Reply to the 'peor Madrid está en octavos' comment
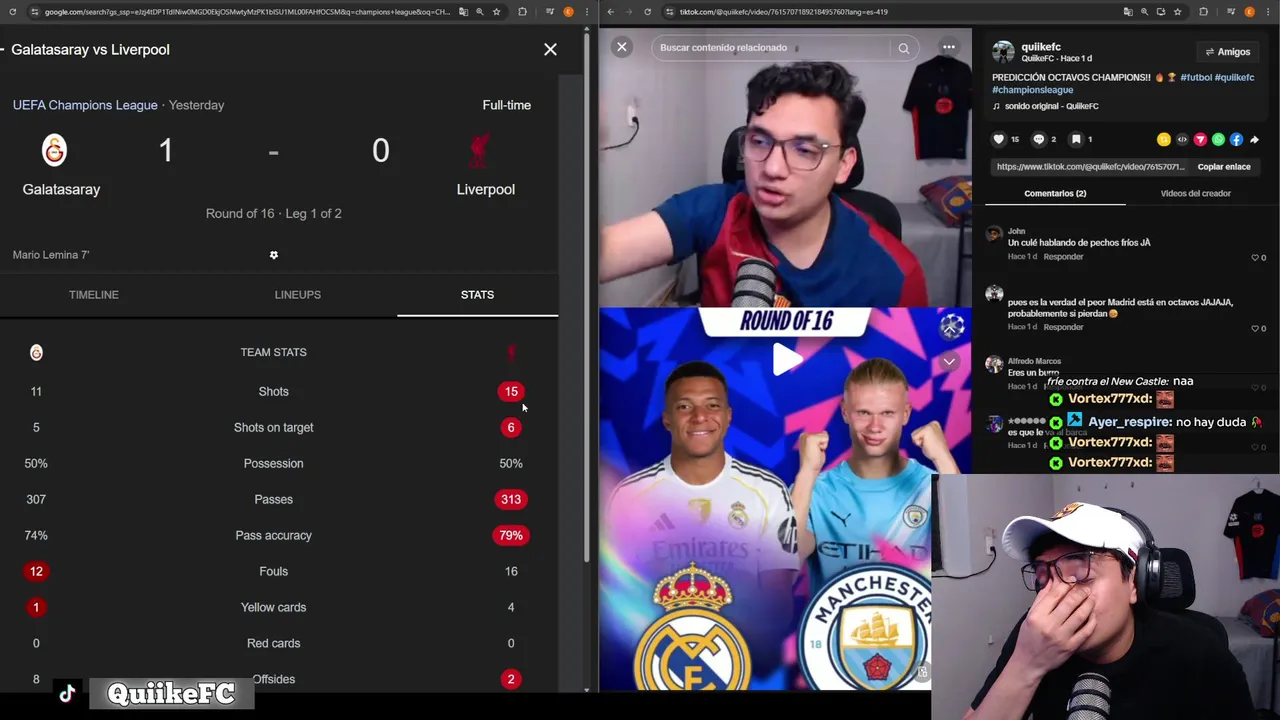1280x720 pixels. tap(1063, 327)
